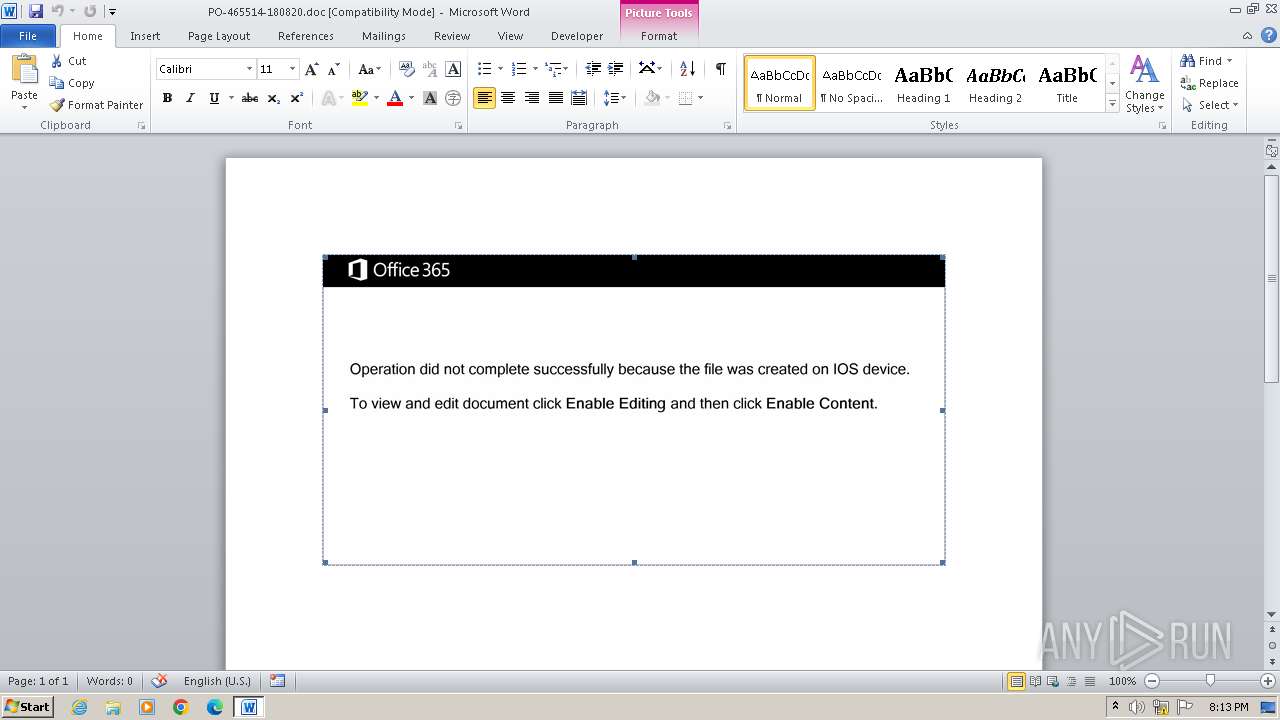Toggle Bold formatting
This screenshot has width=1280, height=720.
click(x=167, y=98)
